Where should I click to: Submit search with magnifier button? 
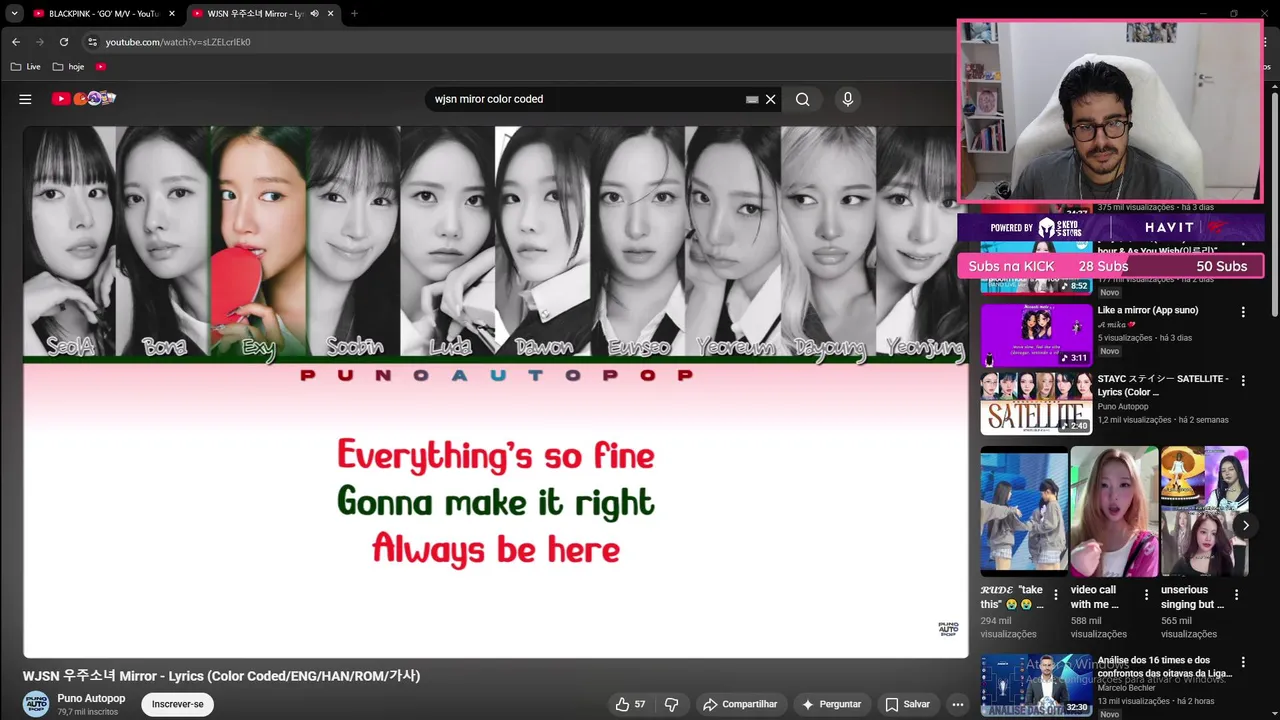click(802, 99)
